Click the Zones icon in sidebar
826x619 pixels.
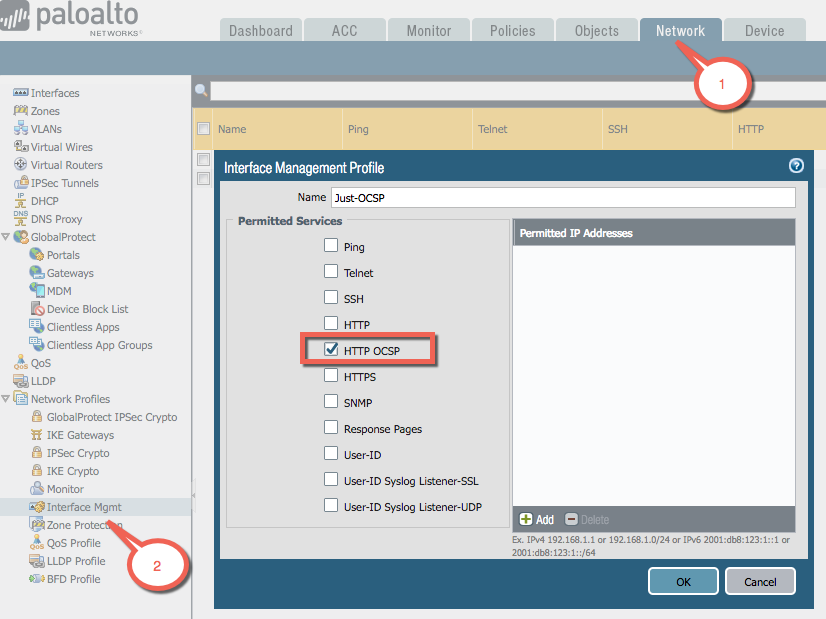click(21, 111)
